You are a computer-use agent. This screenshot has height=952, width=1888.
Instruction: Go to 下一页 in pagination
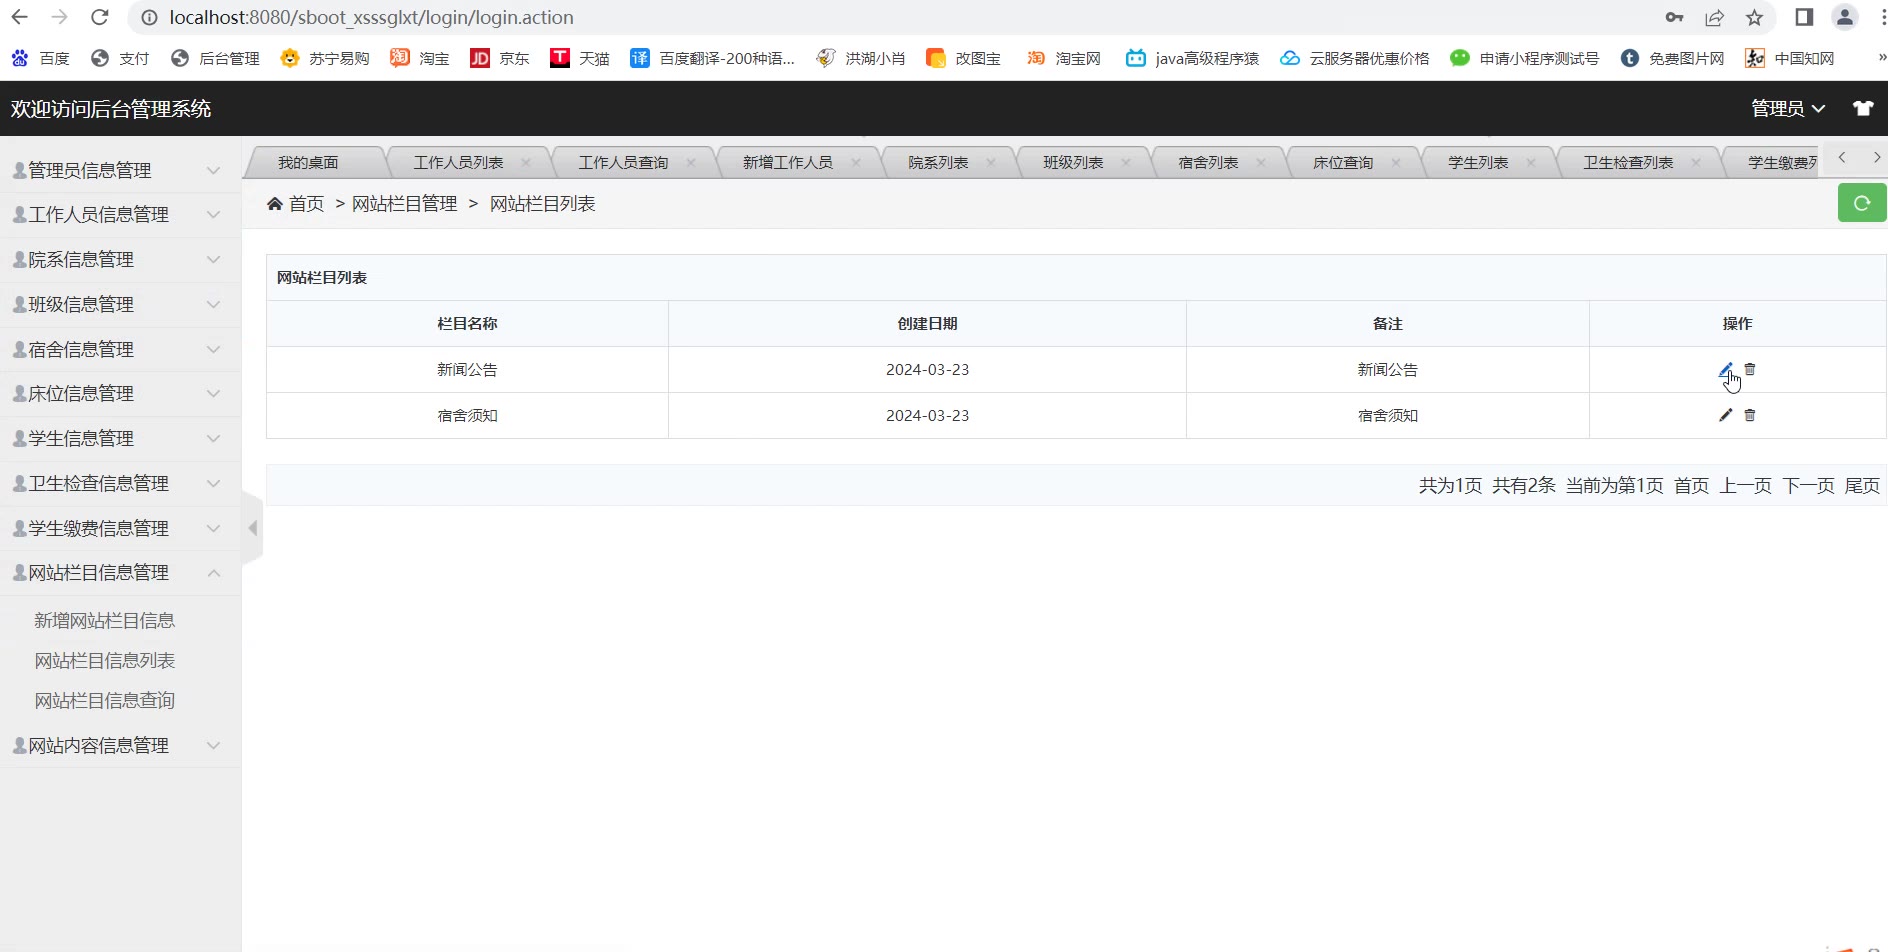click(1808, 486)
